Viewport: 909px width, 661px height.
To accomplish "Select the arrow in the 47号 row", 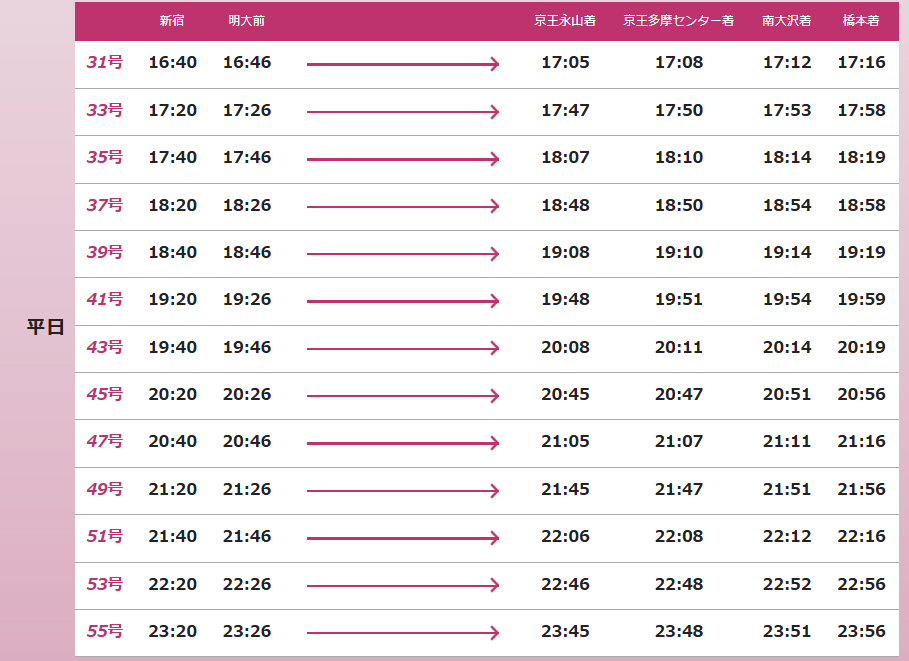I will pos(402,443).
